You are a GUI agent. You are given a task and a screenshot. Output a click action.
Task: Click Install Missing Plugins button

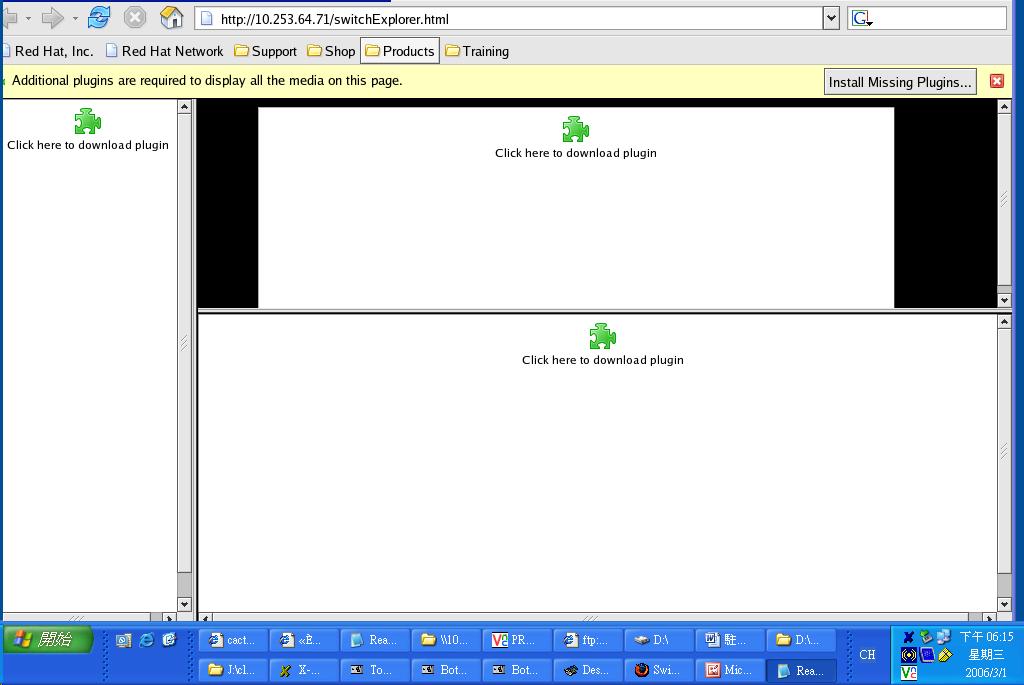899,82
